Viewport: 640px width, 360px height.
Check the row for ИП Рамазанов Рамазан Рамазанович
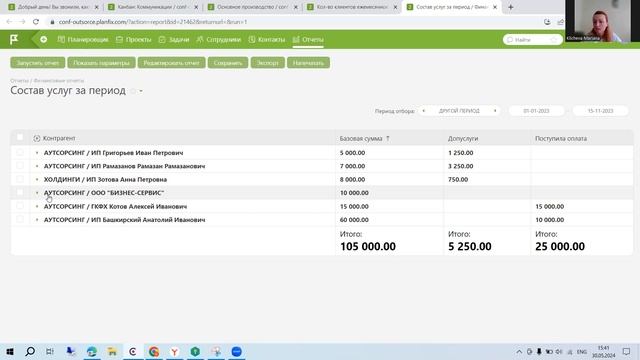20,166
